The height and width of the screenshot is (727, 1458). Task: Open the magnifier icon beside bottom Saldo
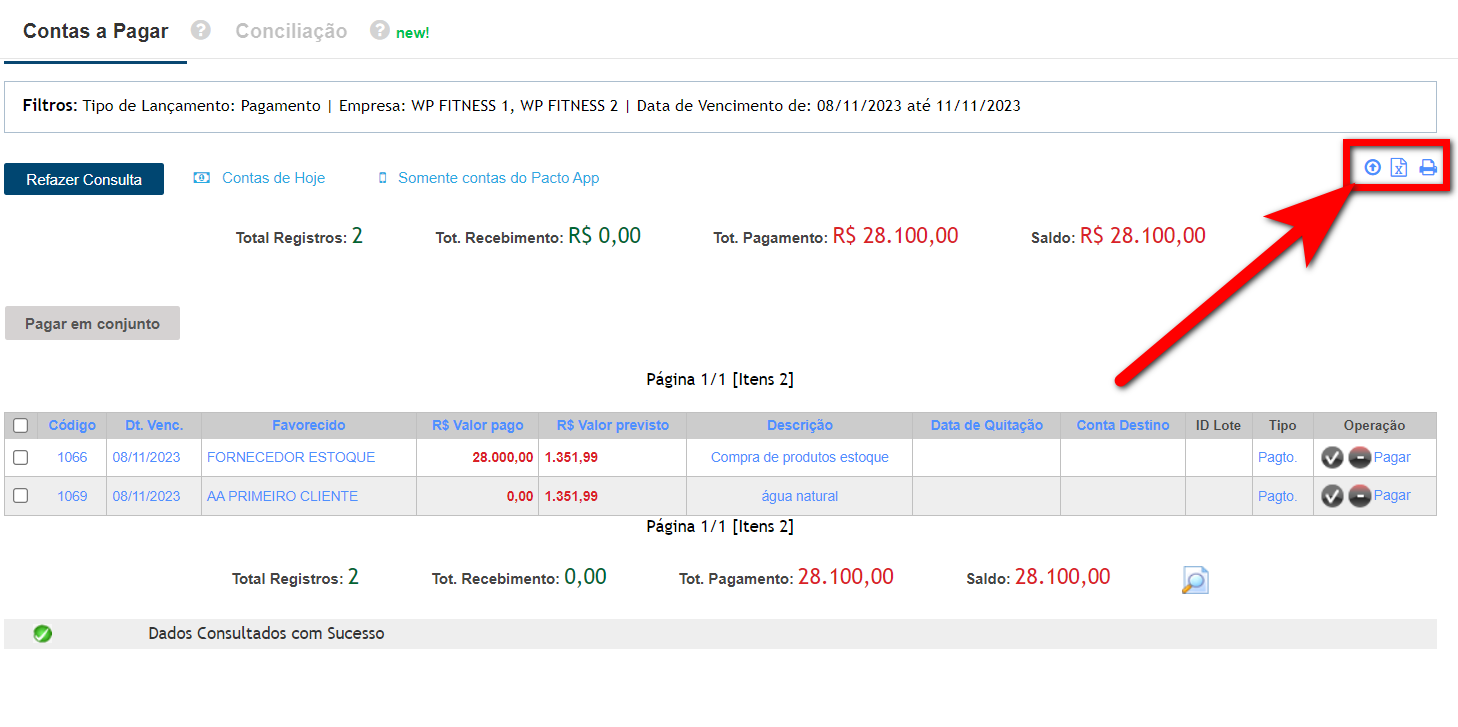pyautogui.click(x=1195, y=580)
